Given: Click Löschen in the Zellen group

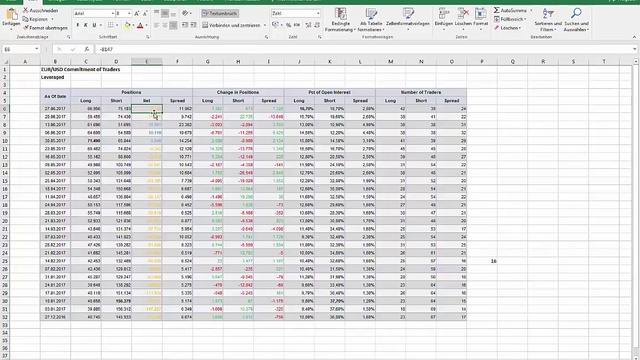Looking at the screenshot, I should click(463, 19).
